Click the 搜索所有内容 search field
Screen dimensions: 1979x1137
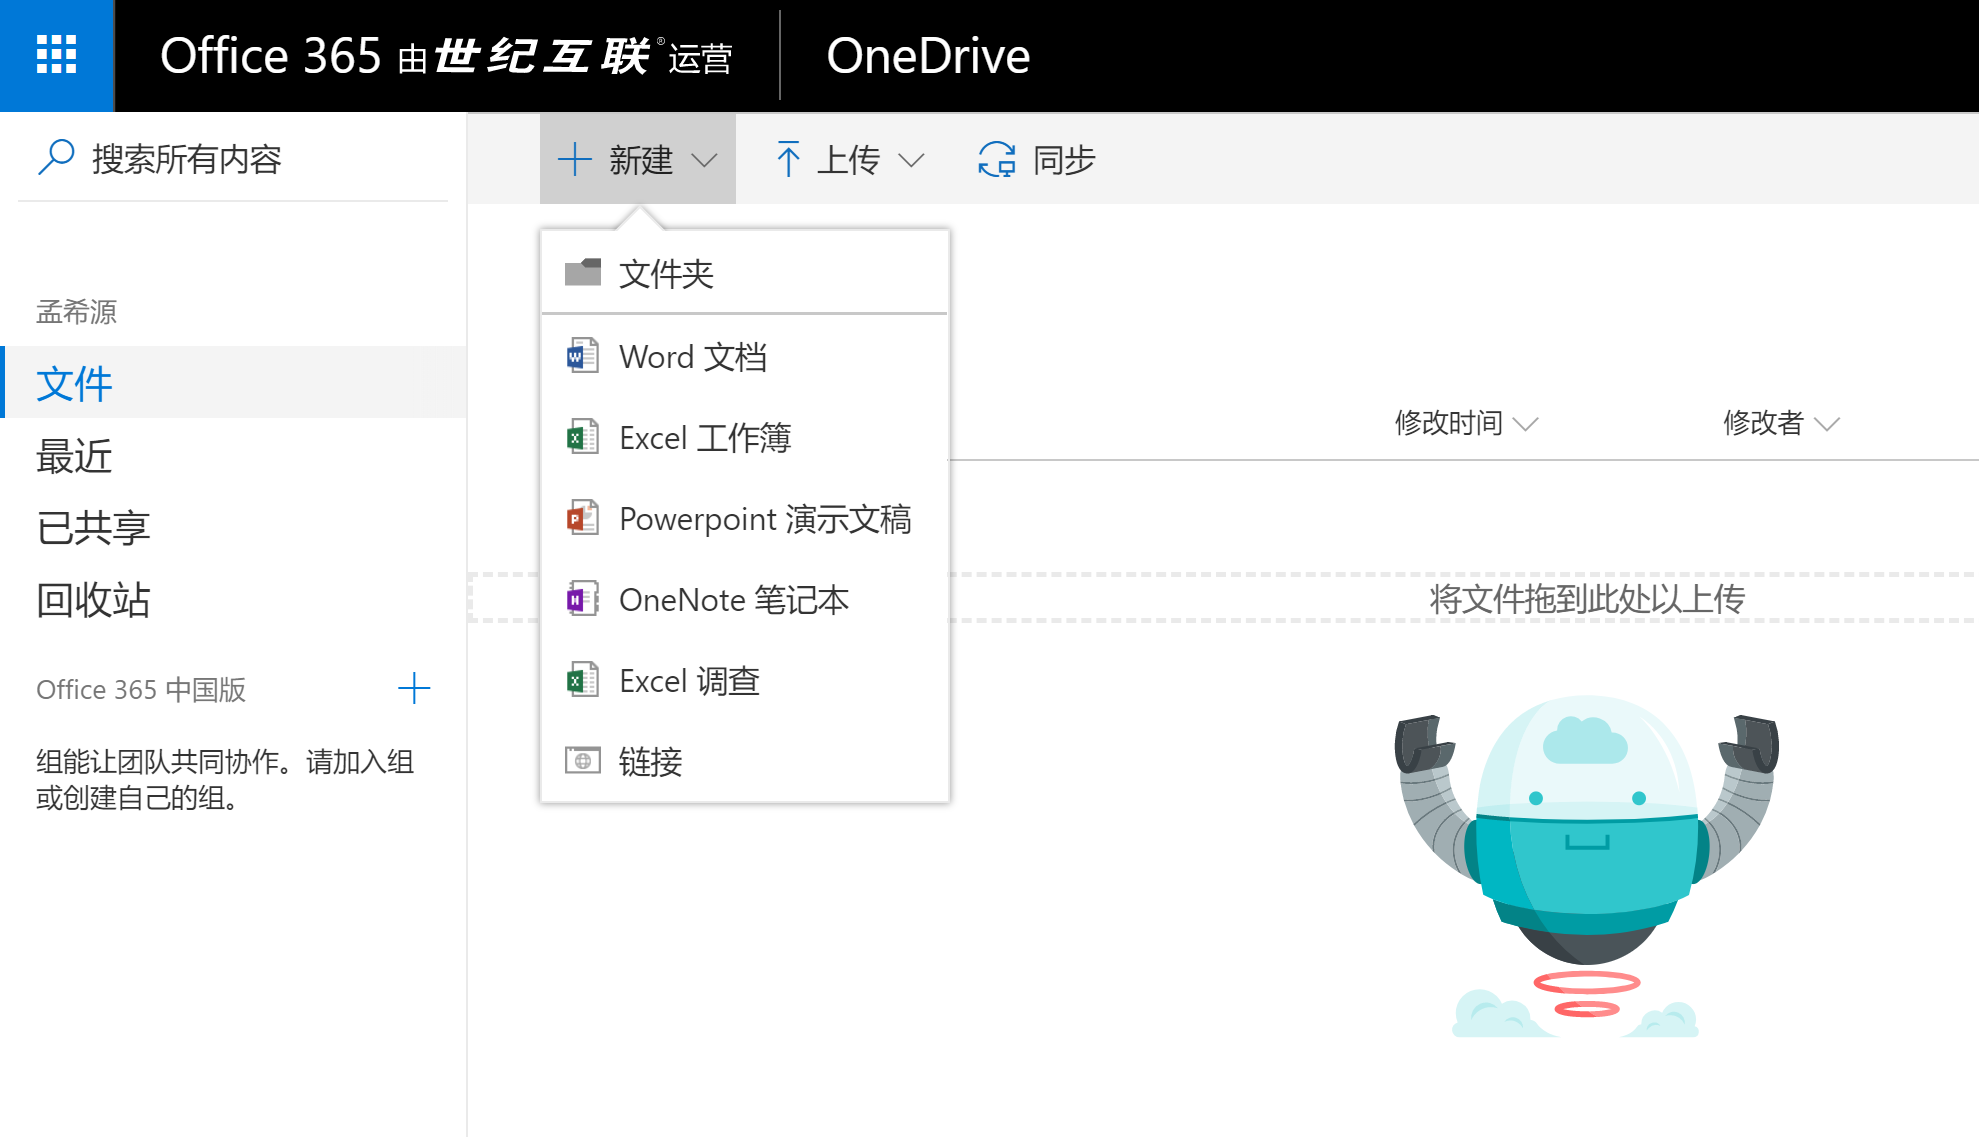pos(232,158)
